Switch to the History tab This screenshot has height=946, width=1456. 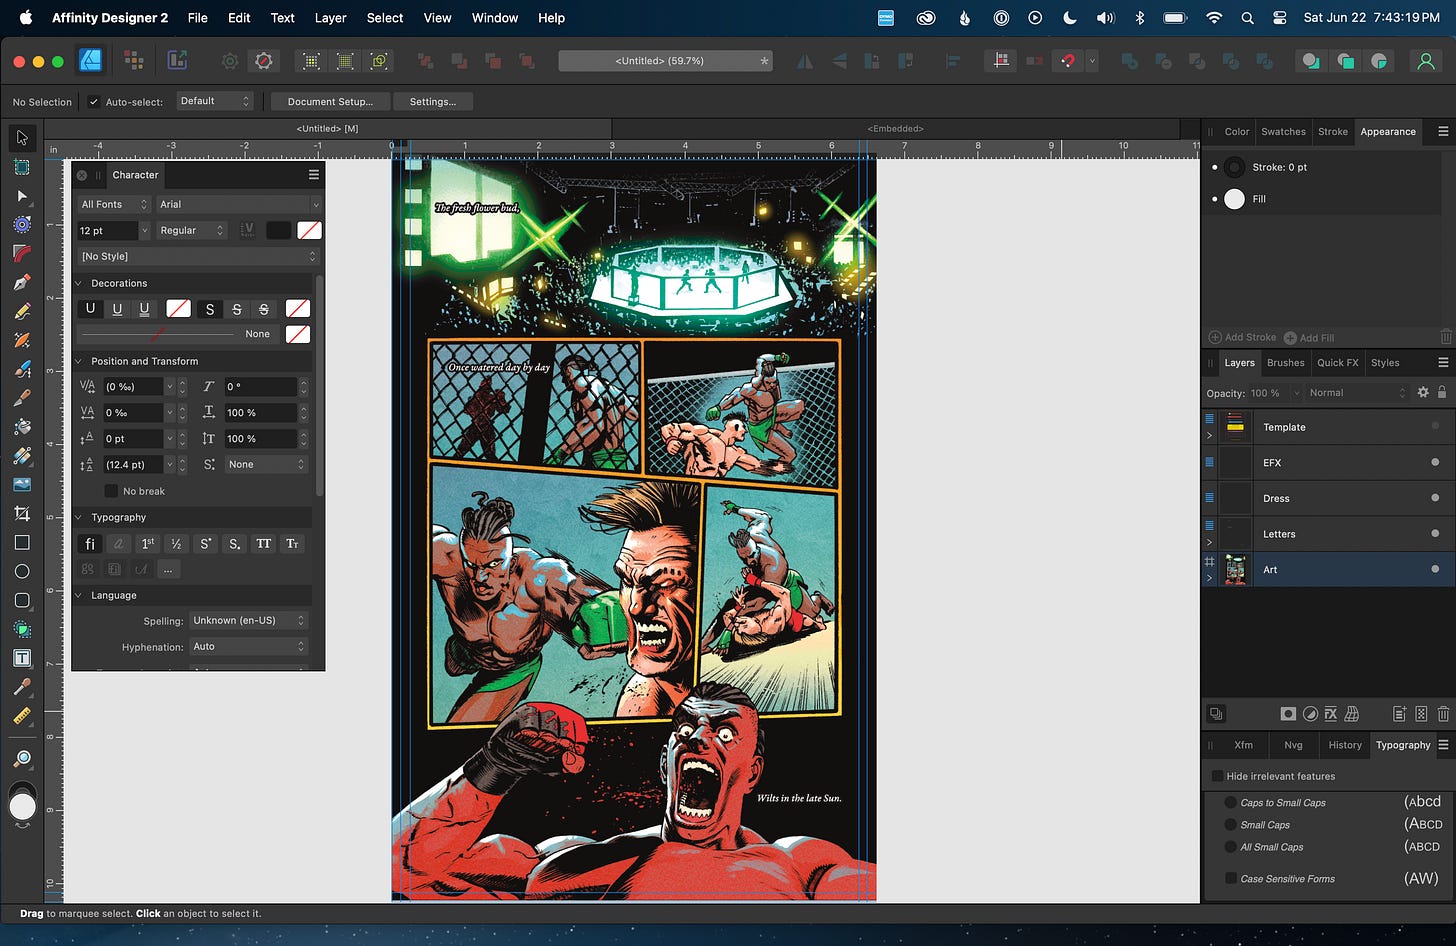point(1345,745)
